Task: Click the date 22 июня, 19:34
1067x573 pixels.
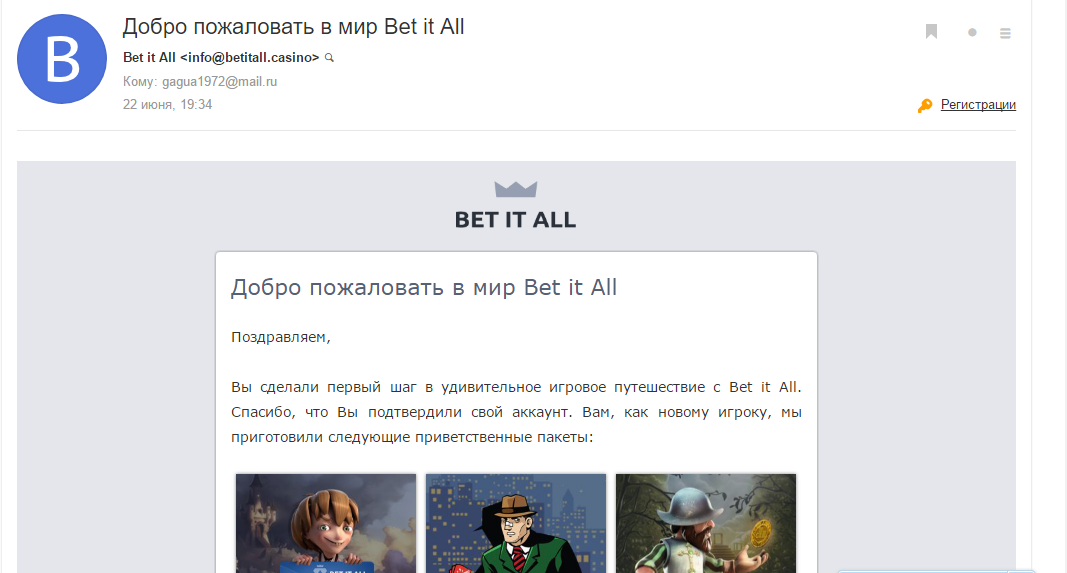Action: click(167, 105)
